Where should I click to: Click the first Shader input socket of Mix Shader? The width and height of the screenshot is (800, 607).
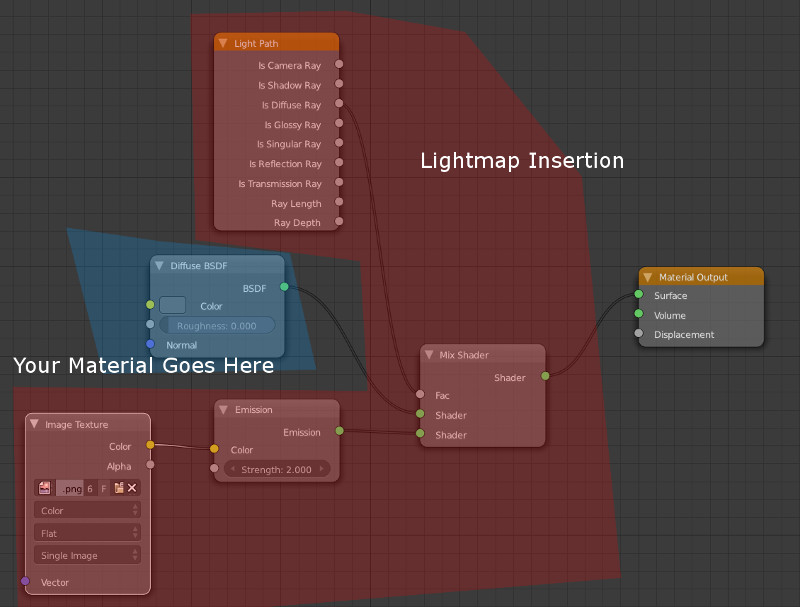click(x=420, y=414)
